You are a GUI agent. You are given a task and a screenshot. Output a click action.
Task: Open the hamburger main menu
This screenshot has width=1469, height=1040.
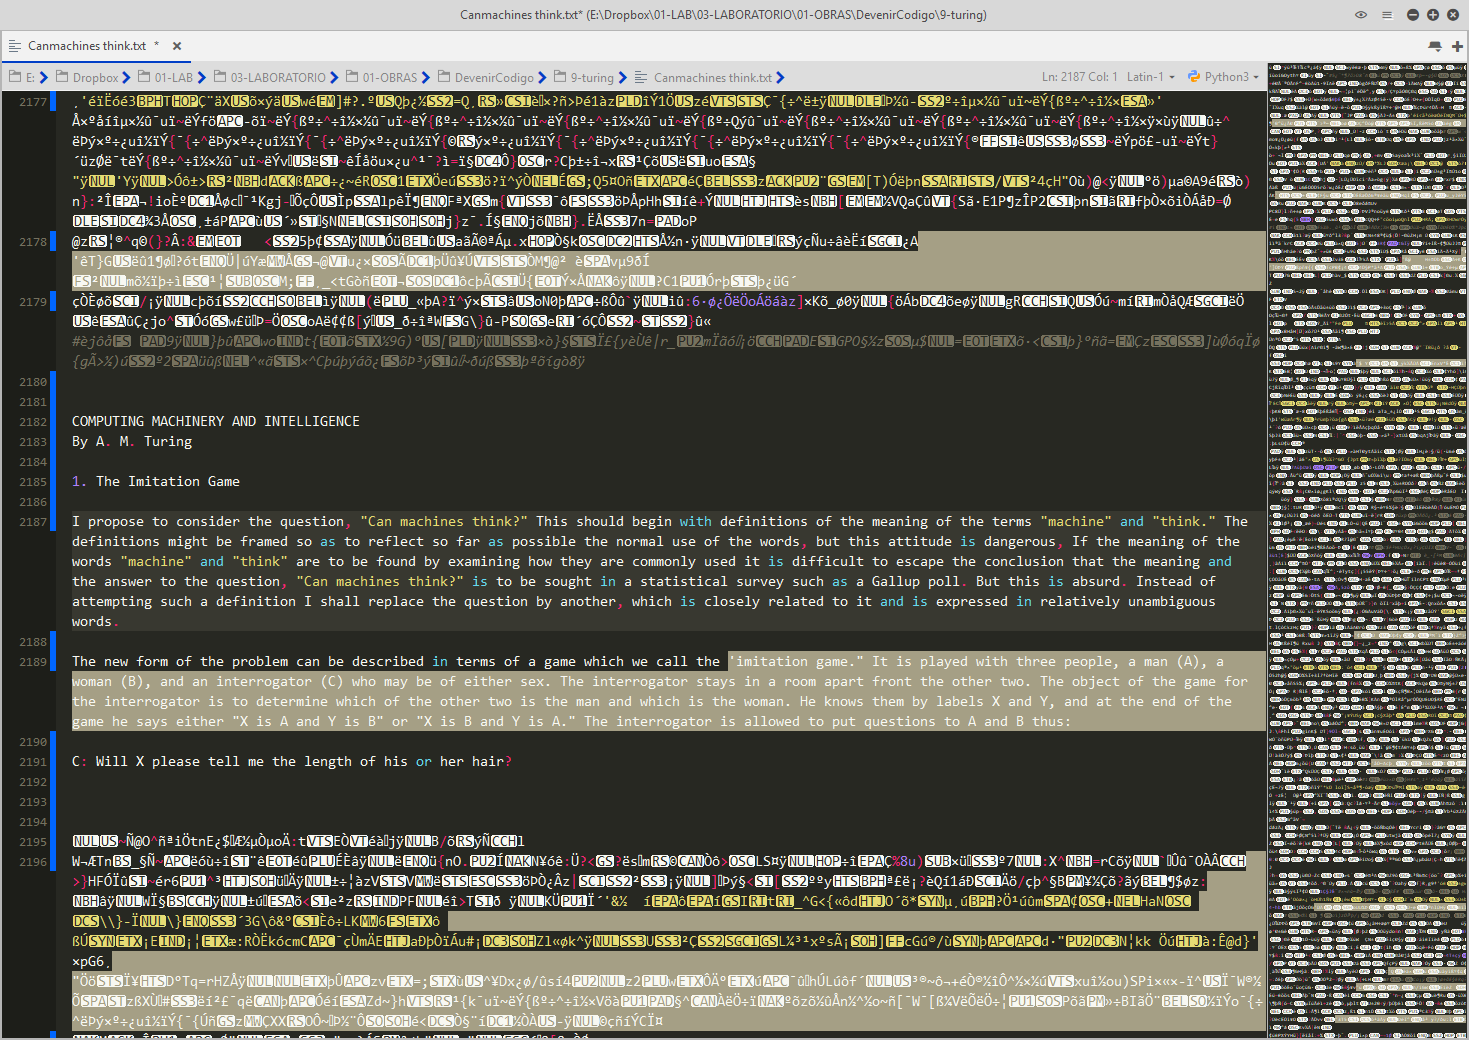point(1386,15)
